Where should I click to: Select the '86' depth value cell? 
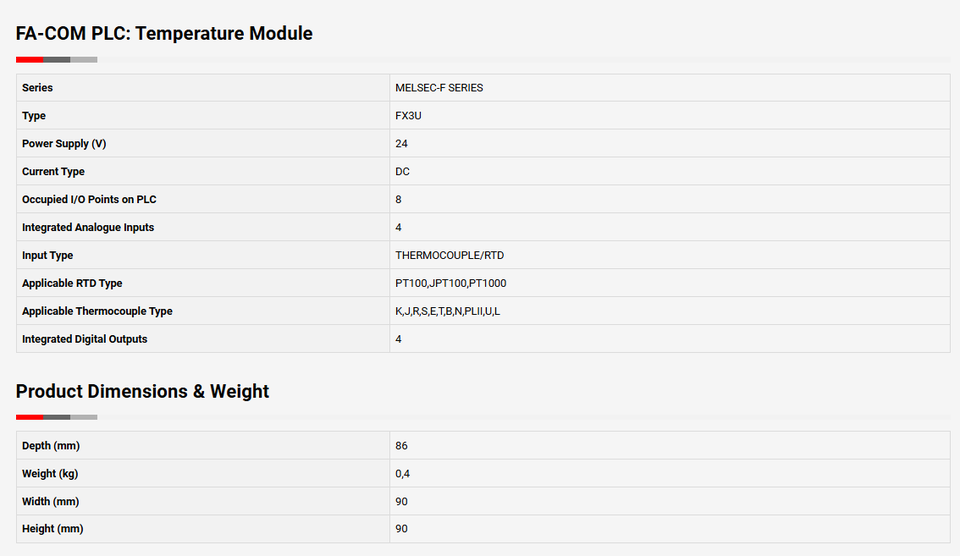(402, 446)
